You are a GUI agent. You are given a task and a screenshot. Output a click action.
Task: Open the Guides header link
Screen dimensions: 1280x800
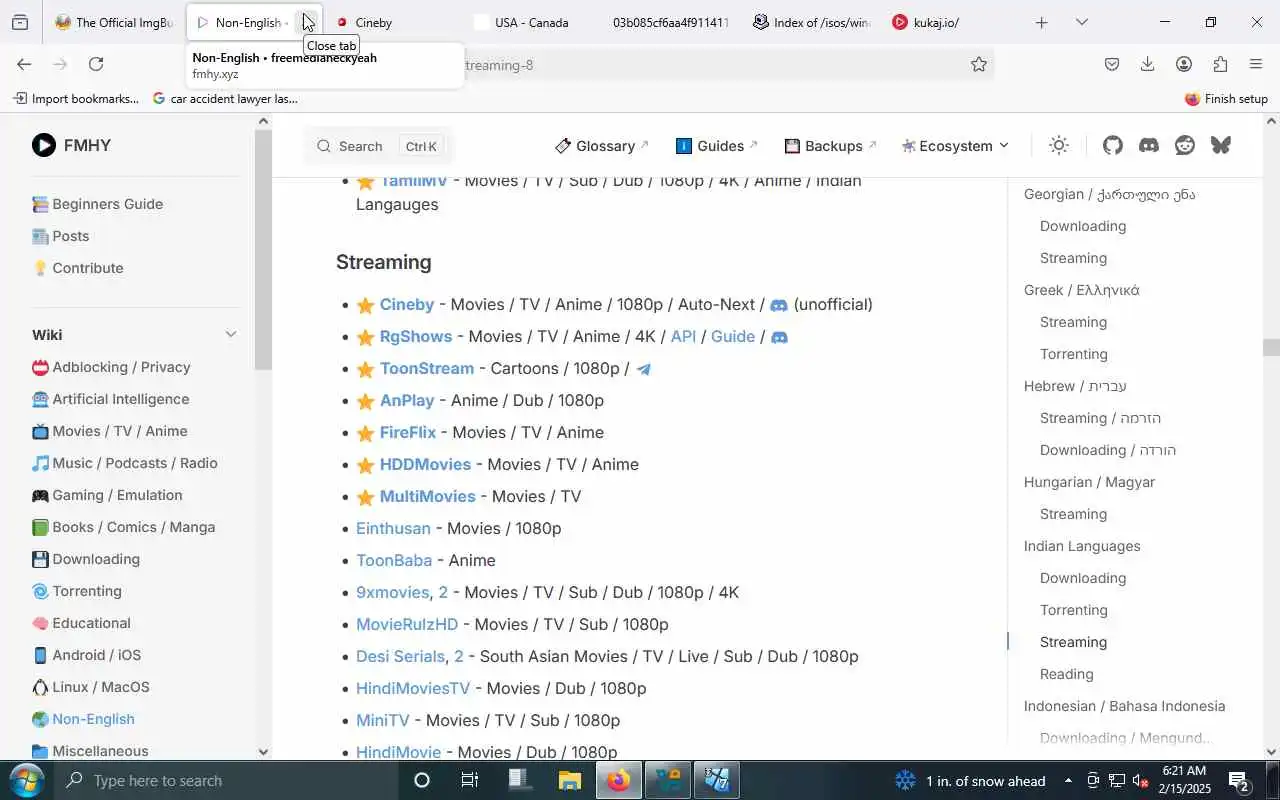[718, 146]
